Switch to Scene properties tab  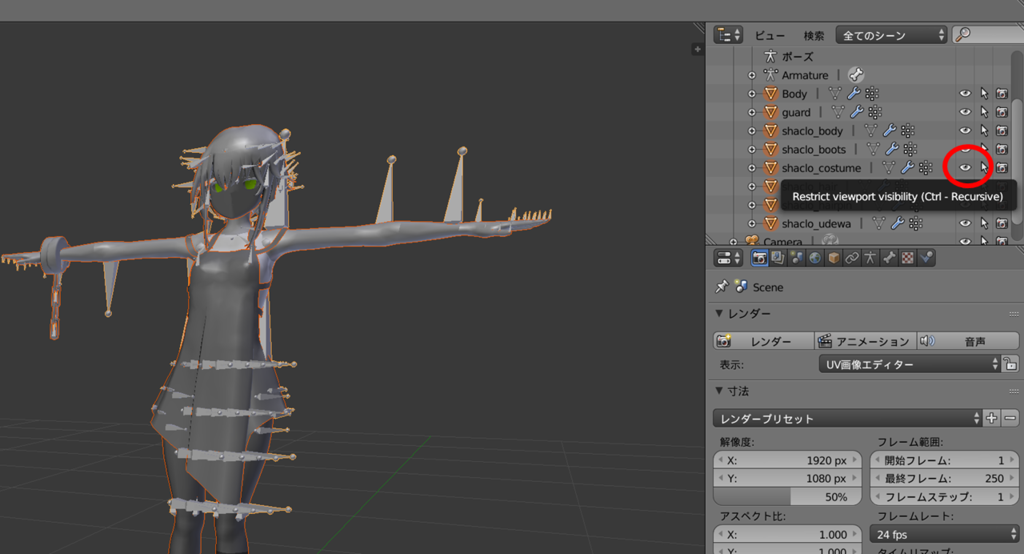pos(796,258)
